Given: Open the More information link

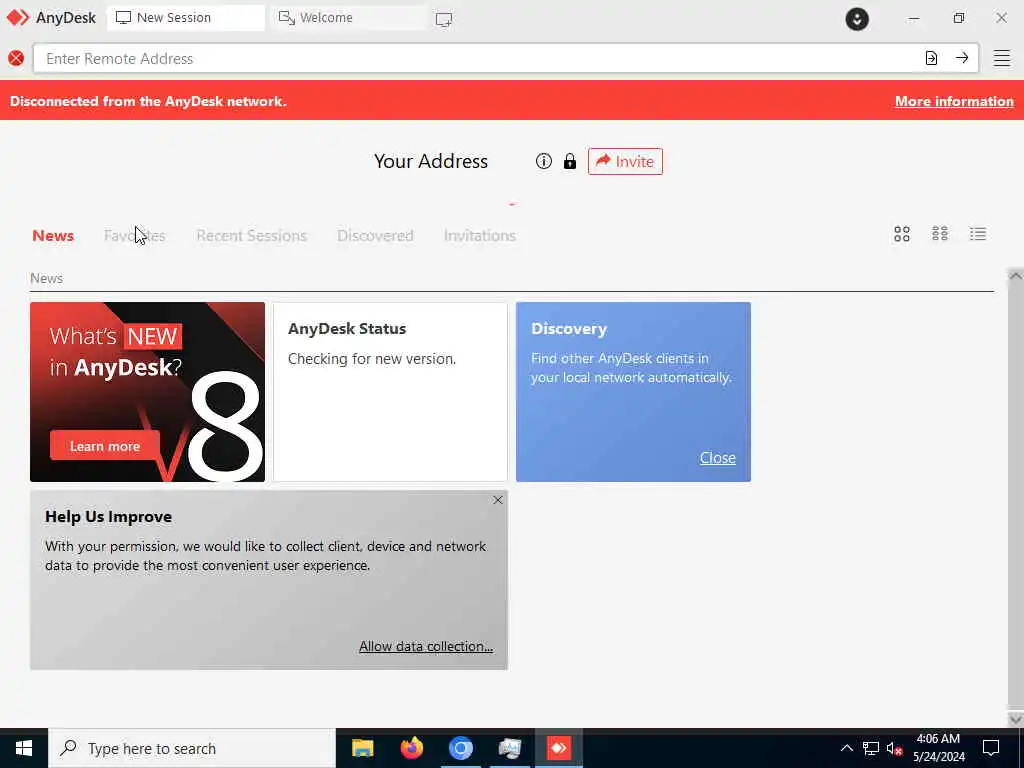Looking at the screenshot, I should 954,101.
